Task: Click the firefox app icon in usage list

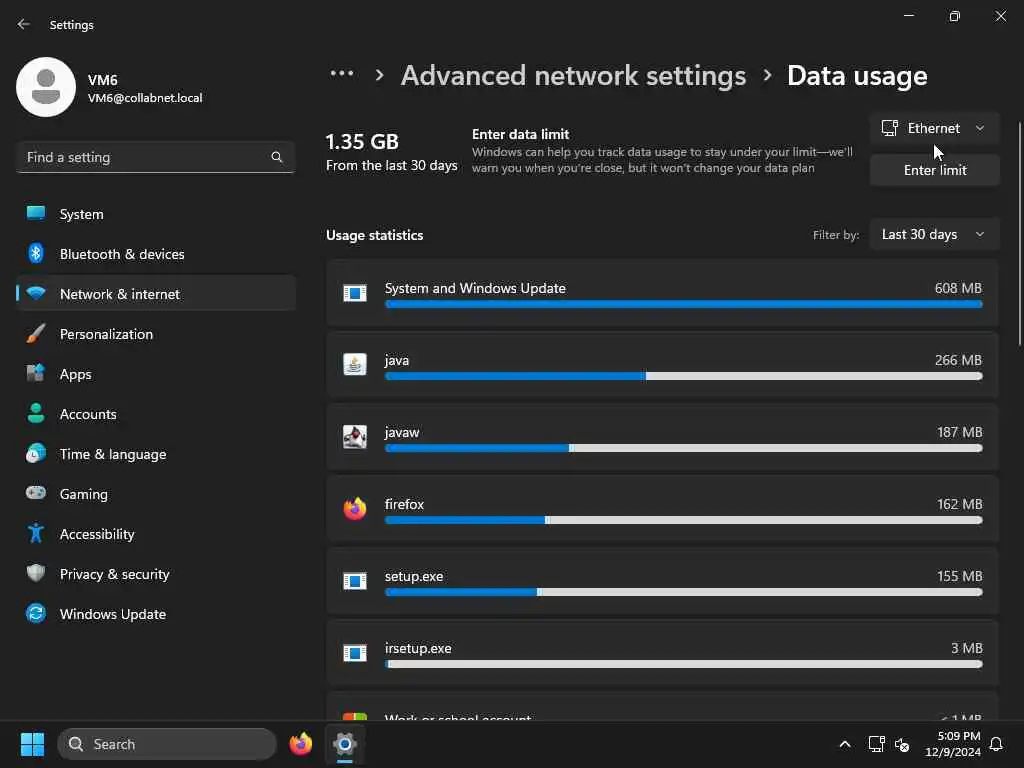Action: click(x=355, y=509)
